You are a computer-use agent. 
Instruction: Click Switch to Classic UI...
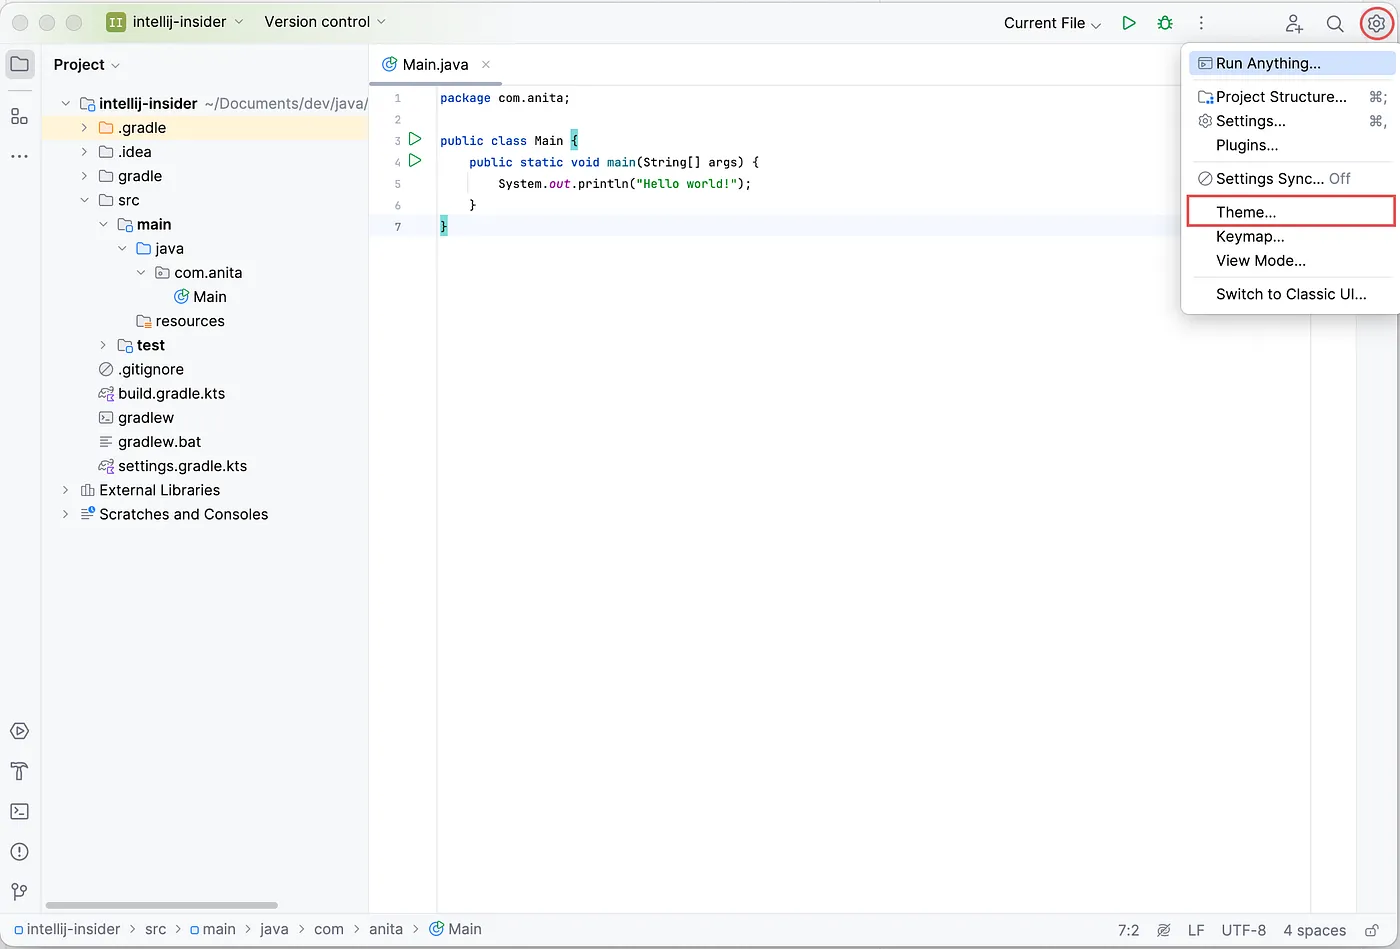1291,294
